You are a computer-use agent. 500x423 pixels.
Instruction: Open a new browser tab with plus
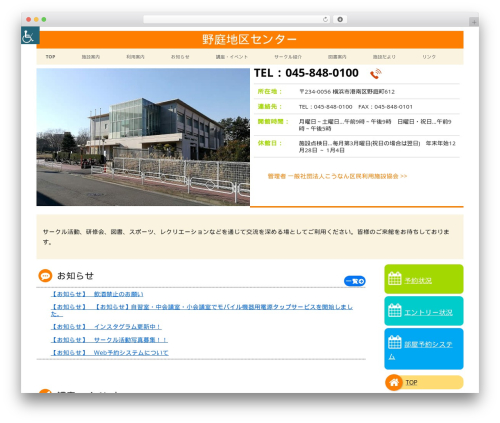[x=474, y=22]
